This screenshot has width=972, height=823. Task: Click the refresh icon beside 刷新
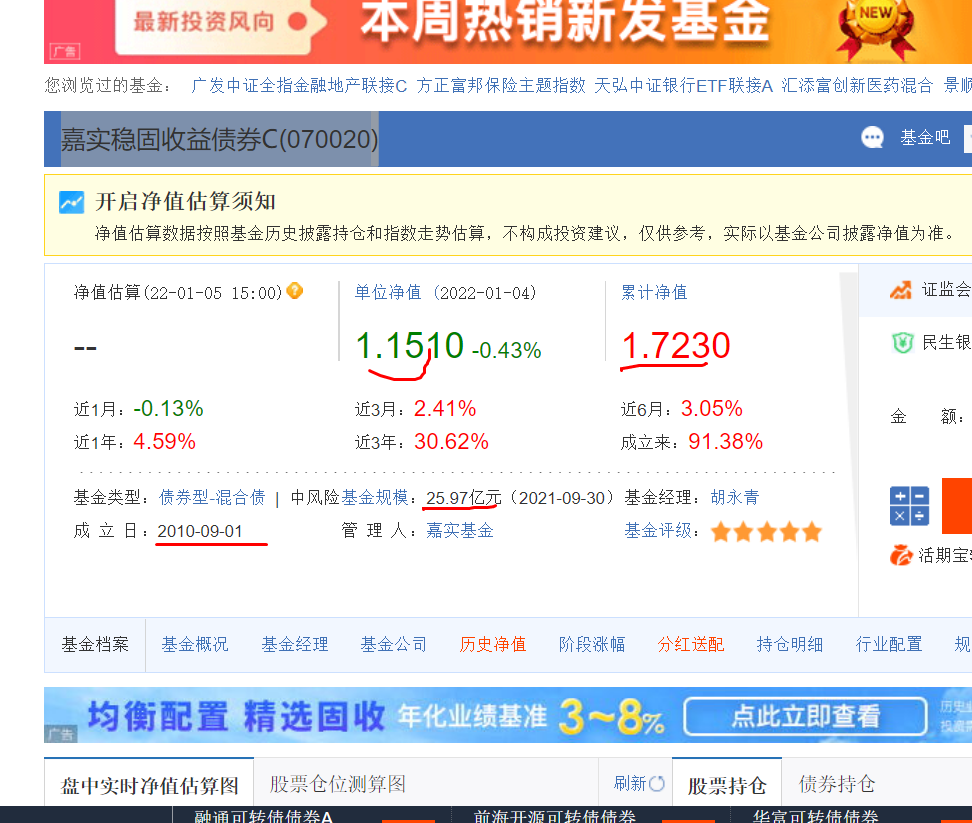tap(657, 783)
